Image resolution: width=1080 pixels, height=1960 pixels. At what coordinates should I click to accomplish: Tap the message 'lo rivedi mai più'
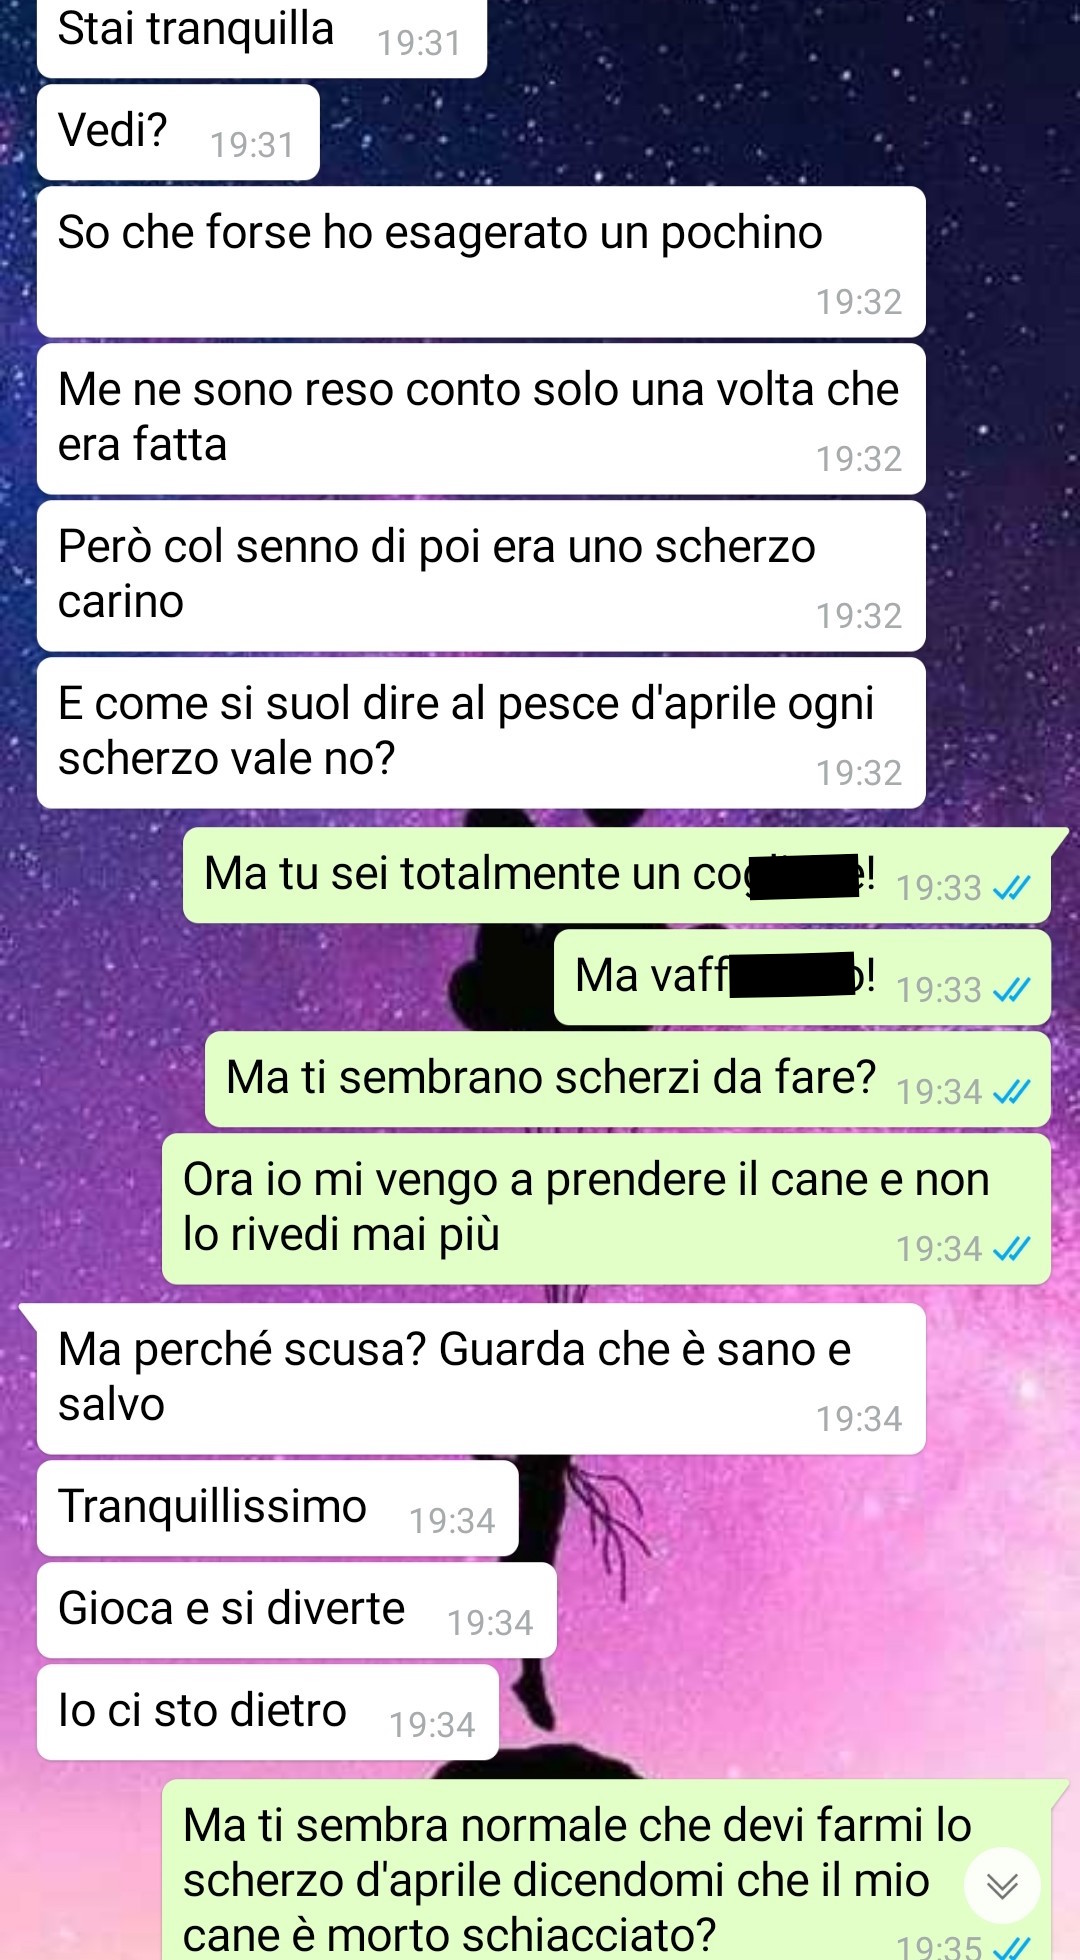[606, 1208]
